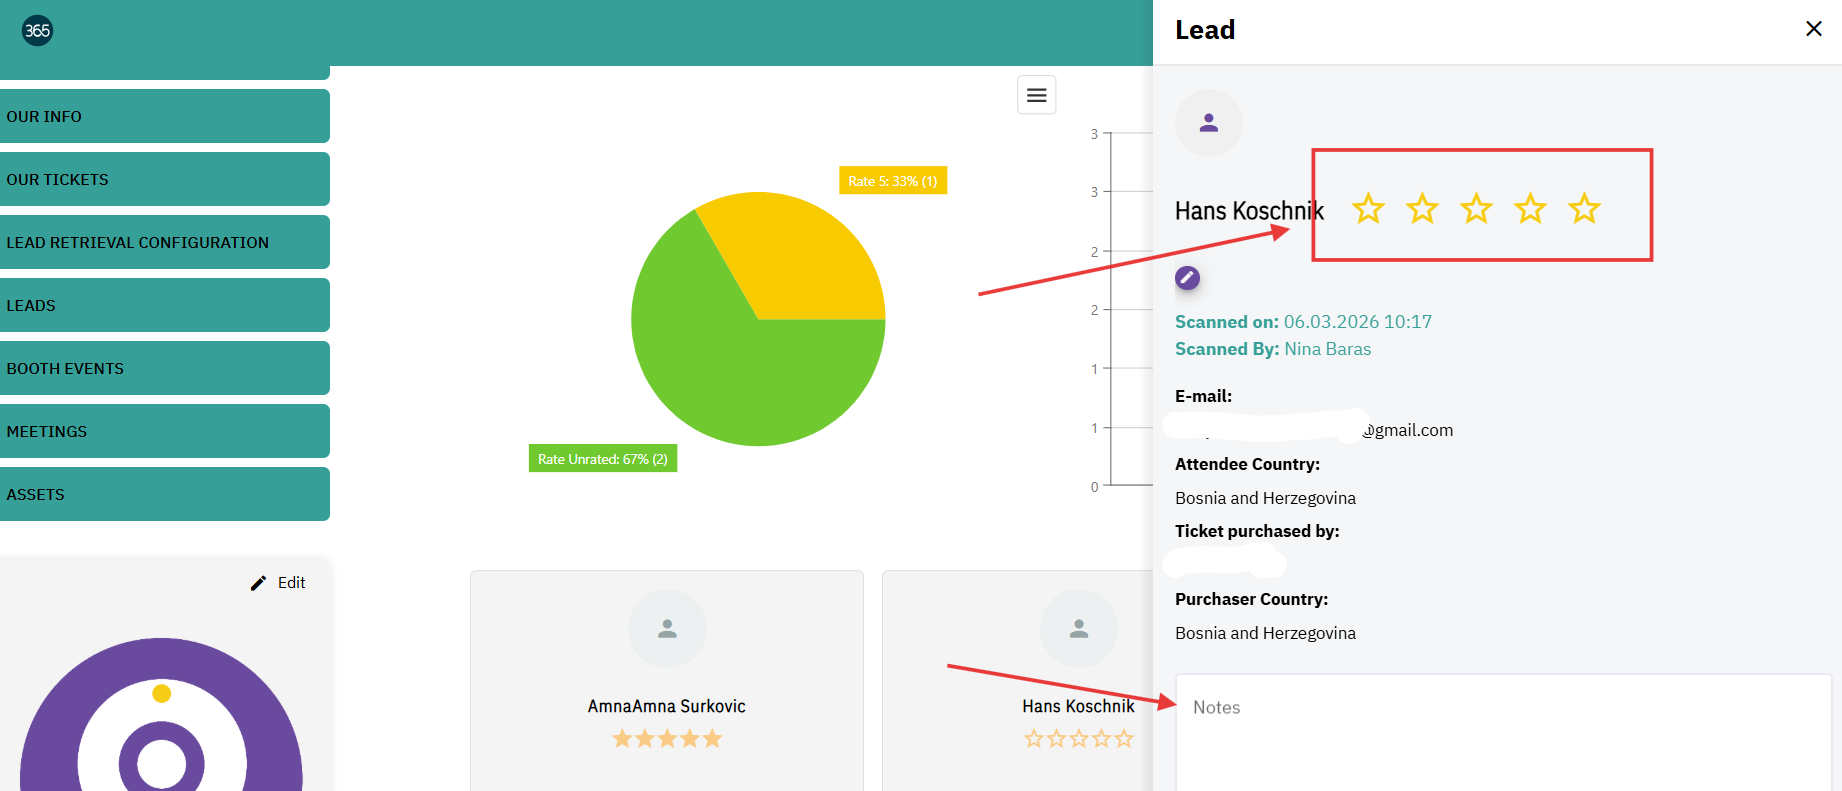
Task: Rate the lead one star
Action: coord(1368,209)
